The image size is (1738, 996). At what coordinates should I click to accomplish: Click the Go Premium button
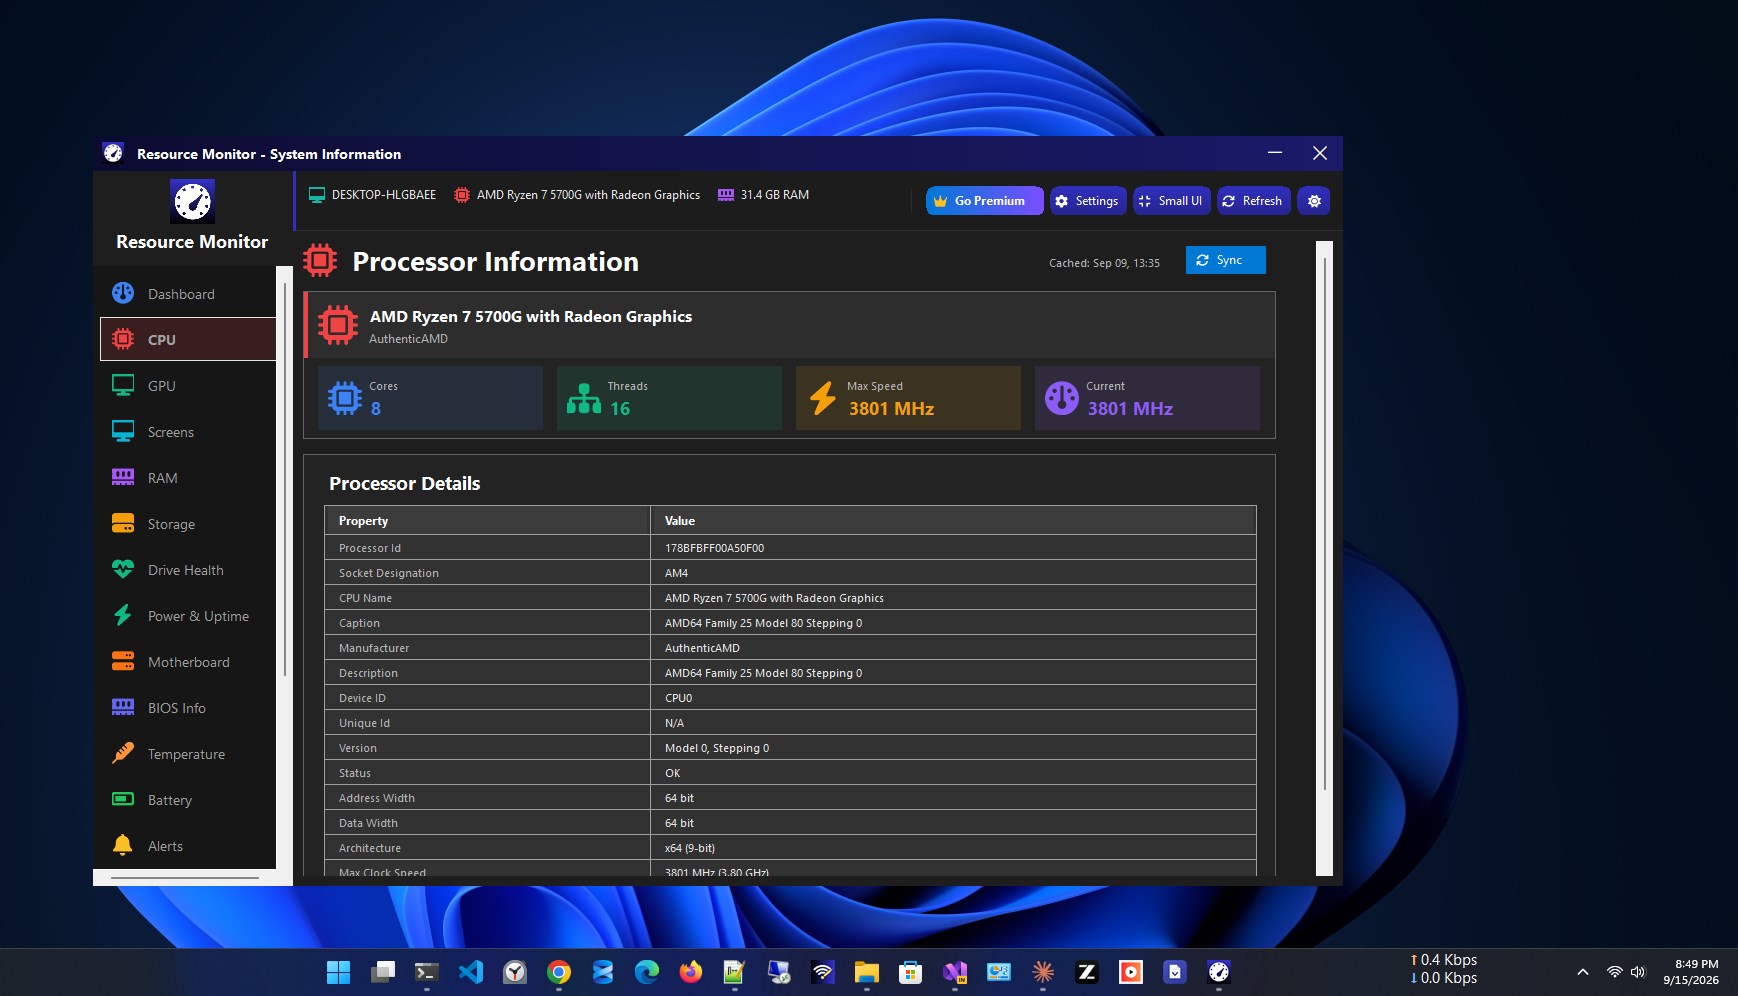984,201
